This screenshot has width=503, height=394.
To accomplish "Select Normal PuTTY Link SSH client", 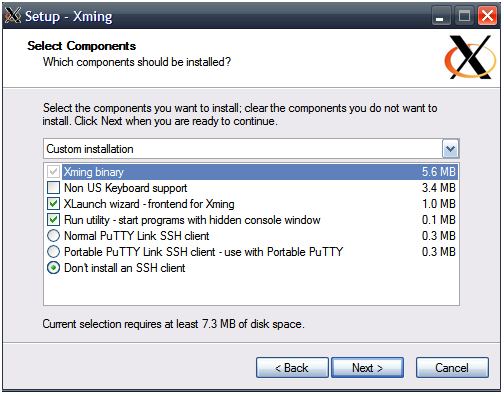I will pyautogui.click(x=53, y=236).
